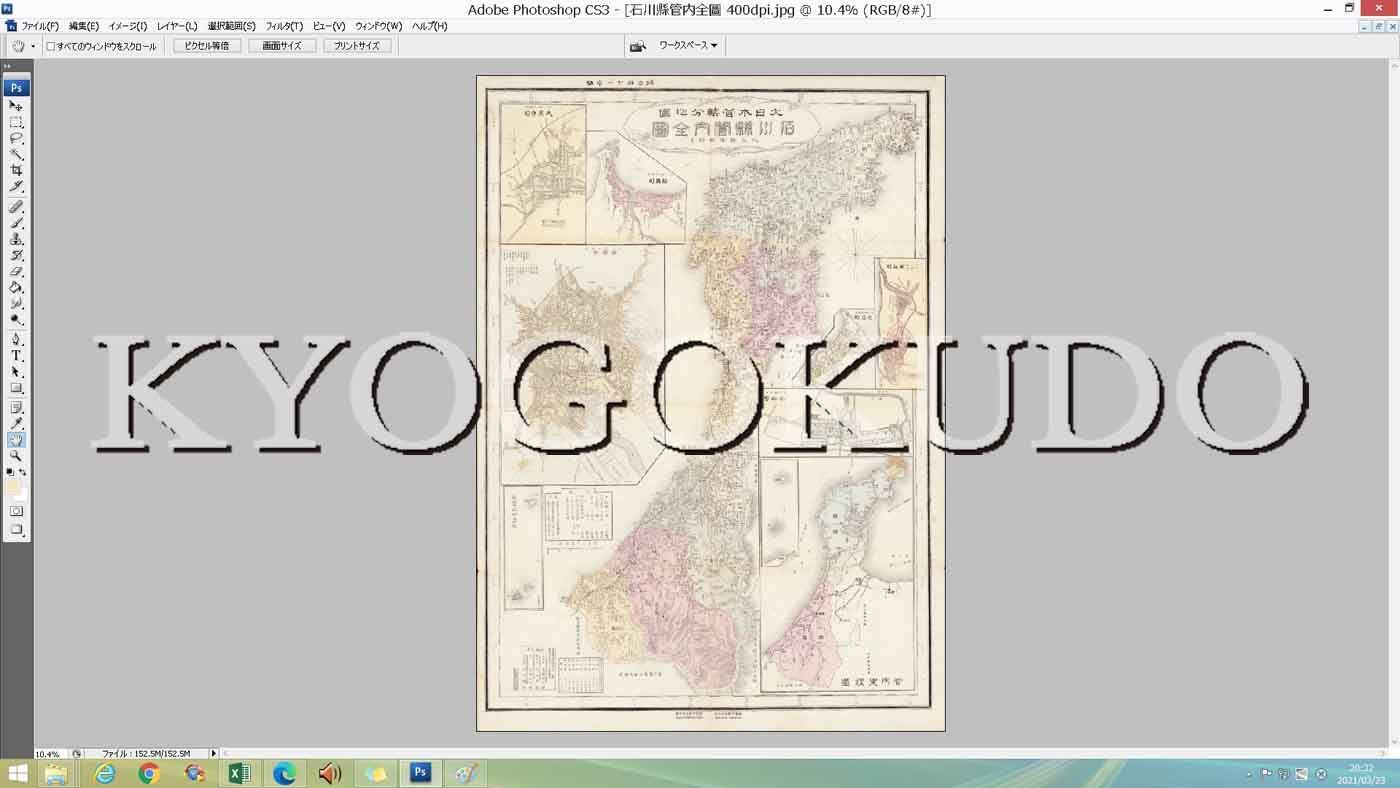The width and height of the screenshot is (1400, 788).
Task: Select the Brush tool
Action: 16,223
